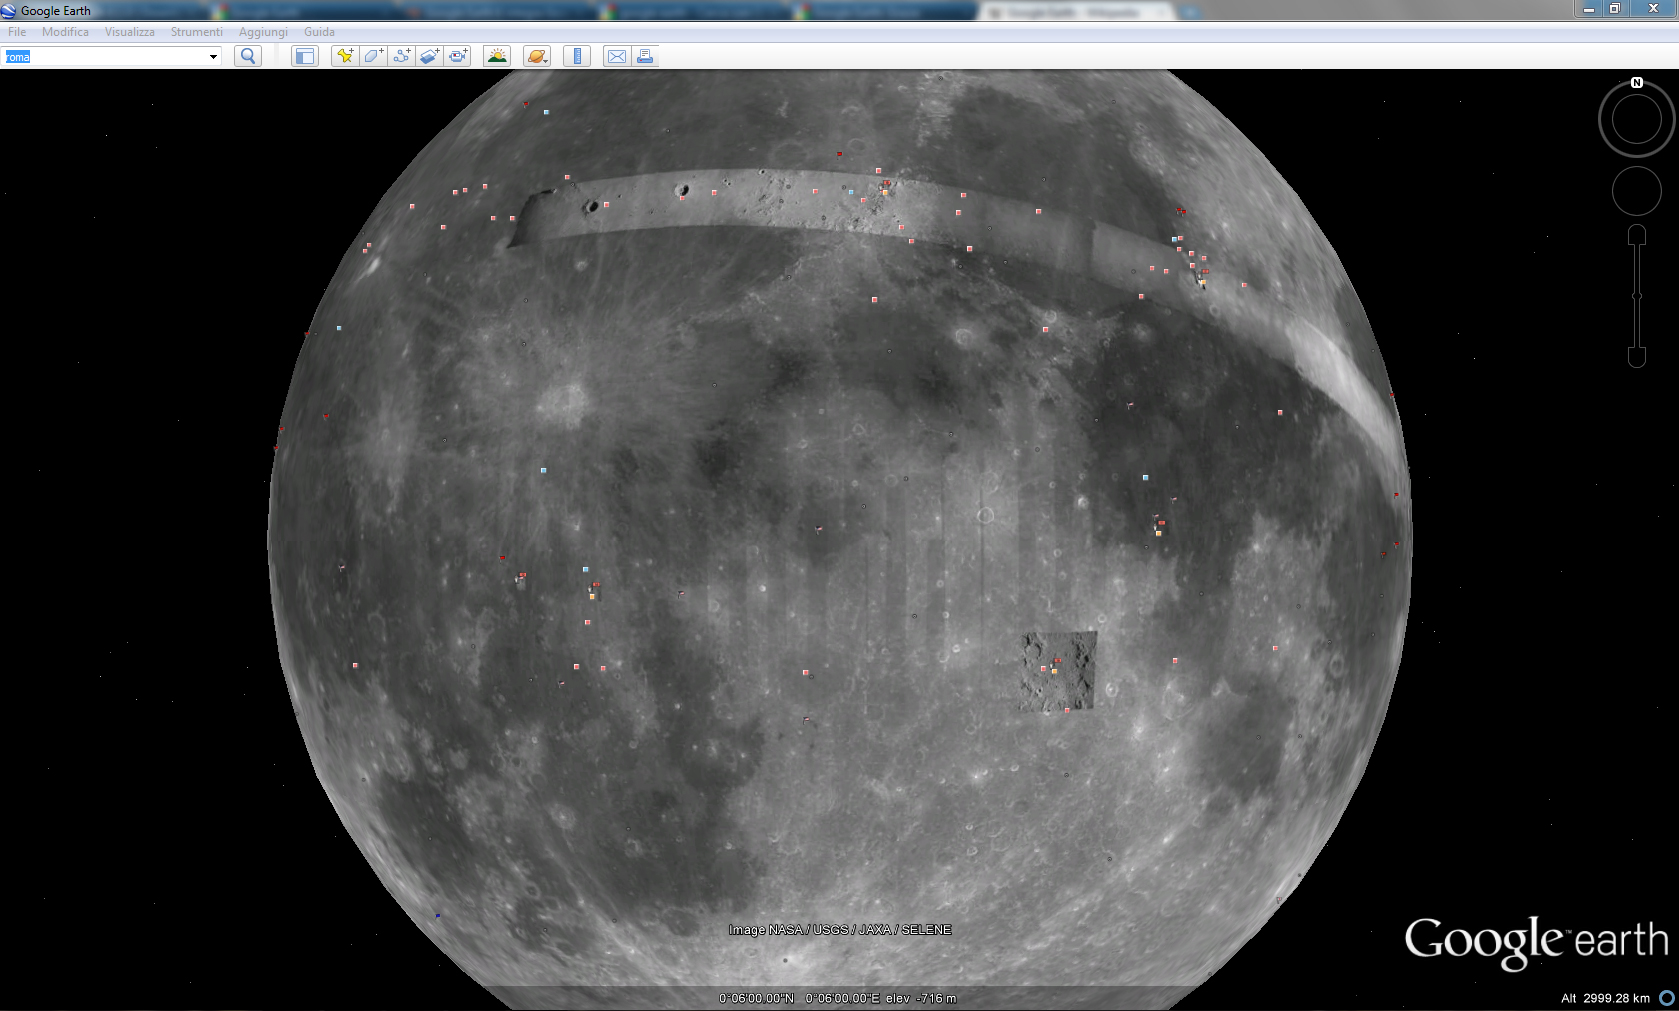Open the Modifica menu

[65, 32]
